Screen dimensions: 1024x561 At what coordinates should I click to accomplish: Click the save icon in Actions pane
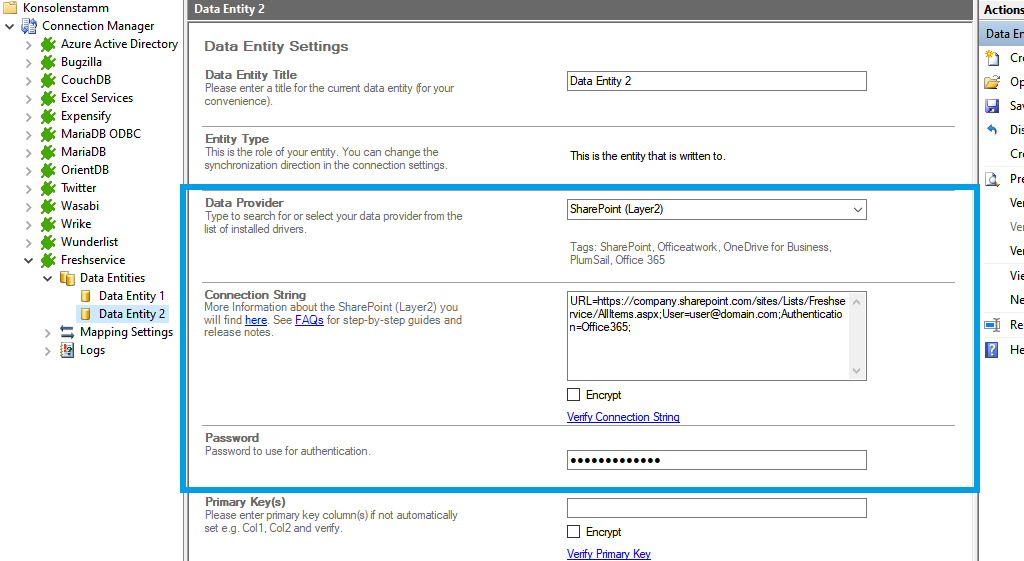pos(992,106)
